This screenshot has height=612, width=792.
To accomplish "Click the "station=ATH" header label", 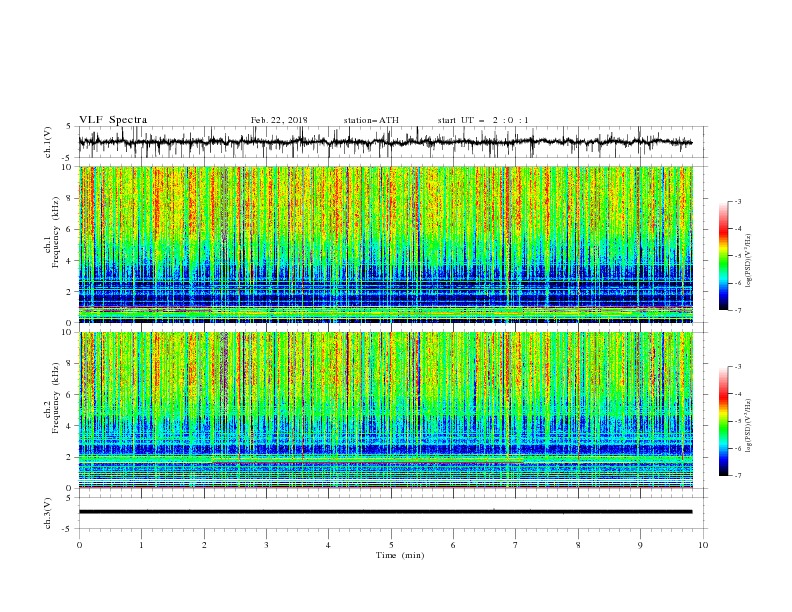I will pyautogui.click(x=371, y=120).
